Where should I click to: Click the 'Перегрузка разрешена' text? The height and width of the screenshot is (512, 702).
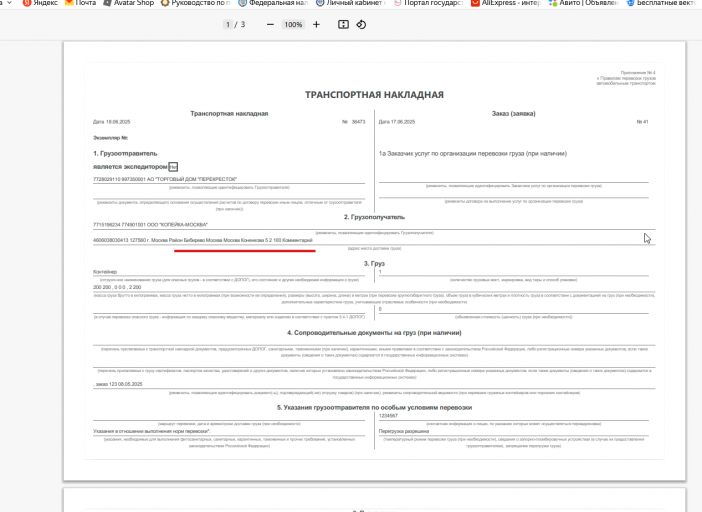(x=404, y=431)
